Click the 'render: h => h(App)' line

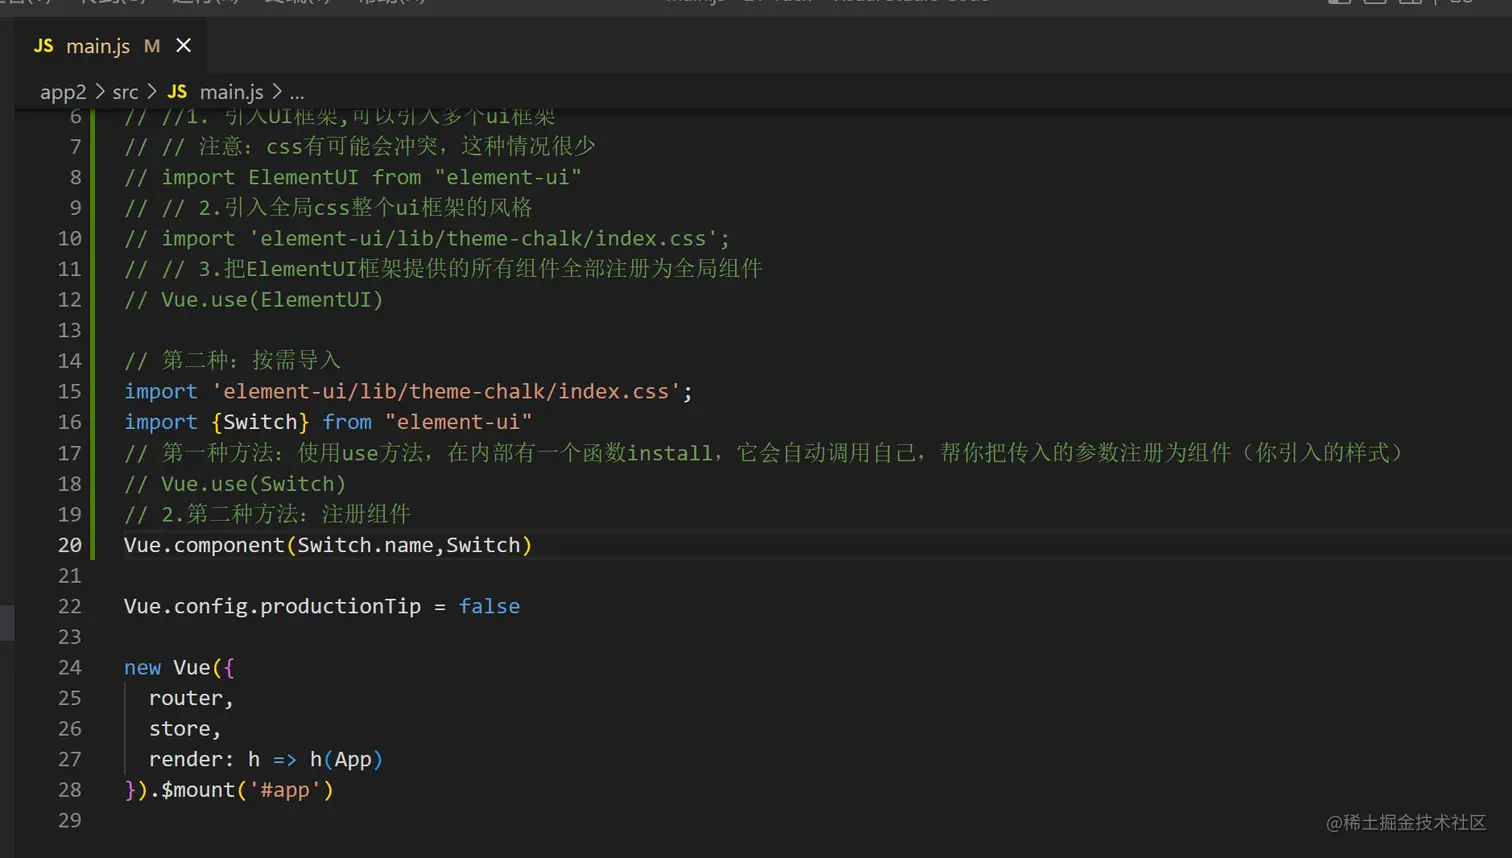pos(266,759)
